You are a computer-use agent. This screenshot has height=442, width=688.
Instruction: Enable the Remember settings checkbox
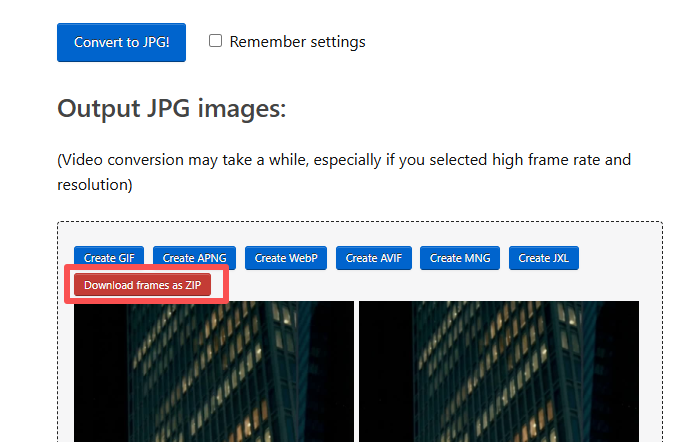pos(215,41)
